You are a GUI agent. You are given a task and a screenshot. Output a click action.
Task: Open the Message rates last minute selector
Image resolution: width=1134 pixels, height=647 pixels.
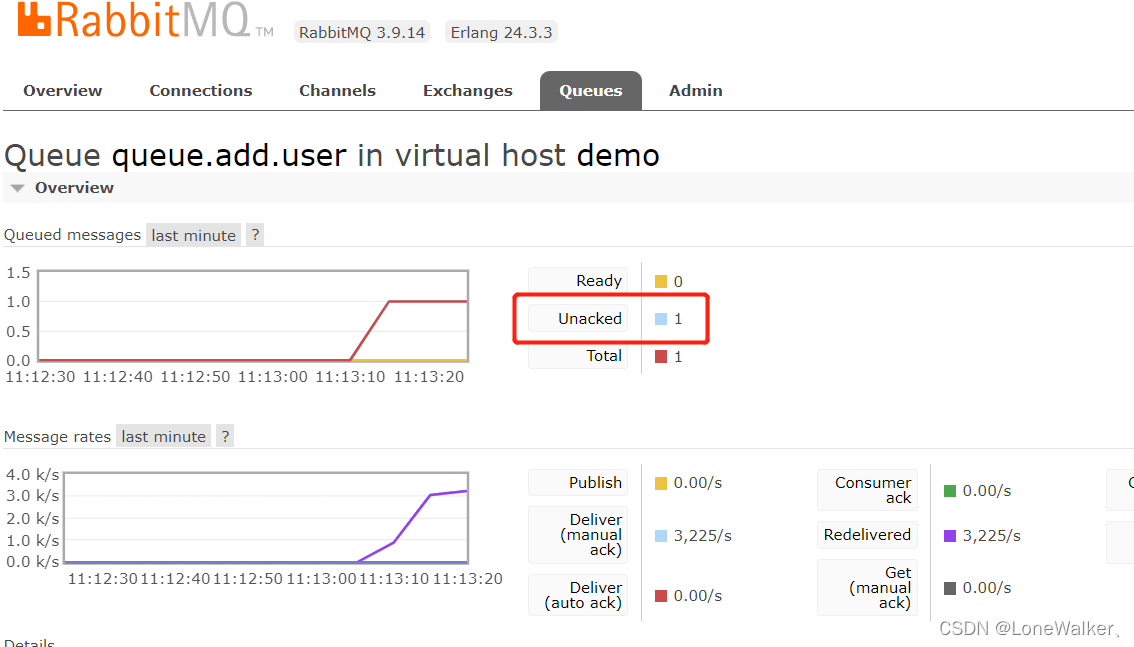click(x=163, y=435)
